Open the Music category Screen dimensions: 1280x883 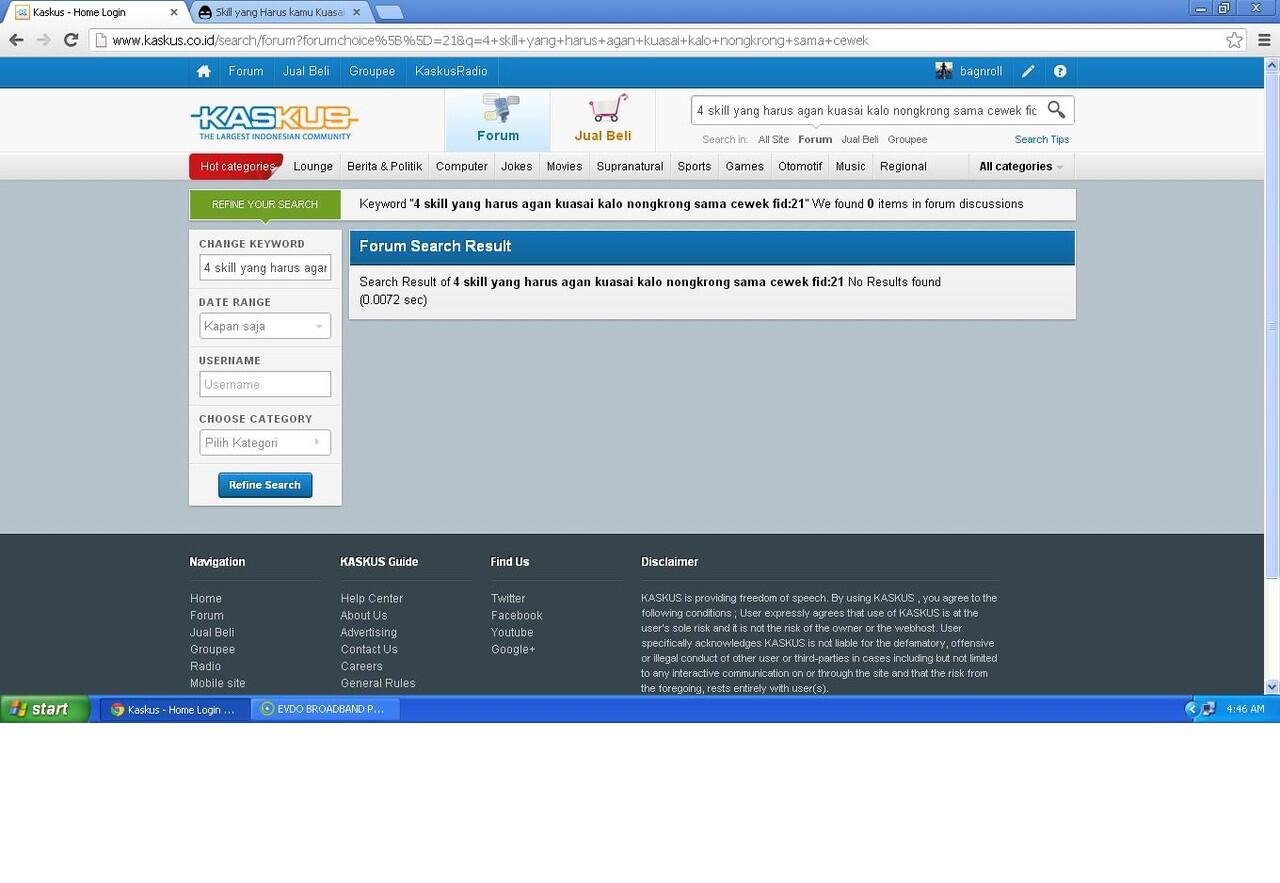click(x=851, y=166)
